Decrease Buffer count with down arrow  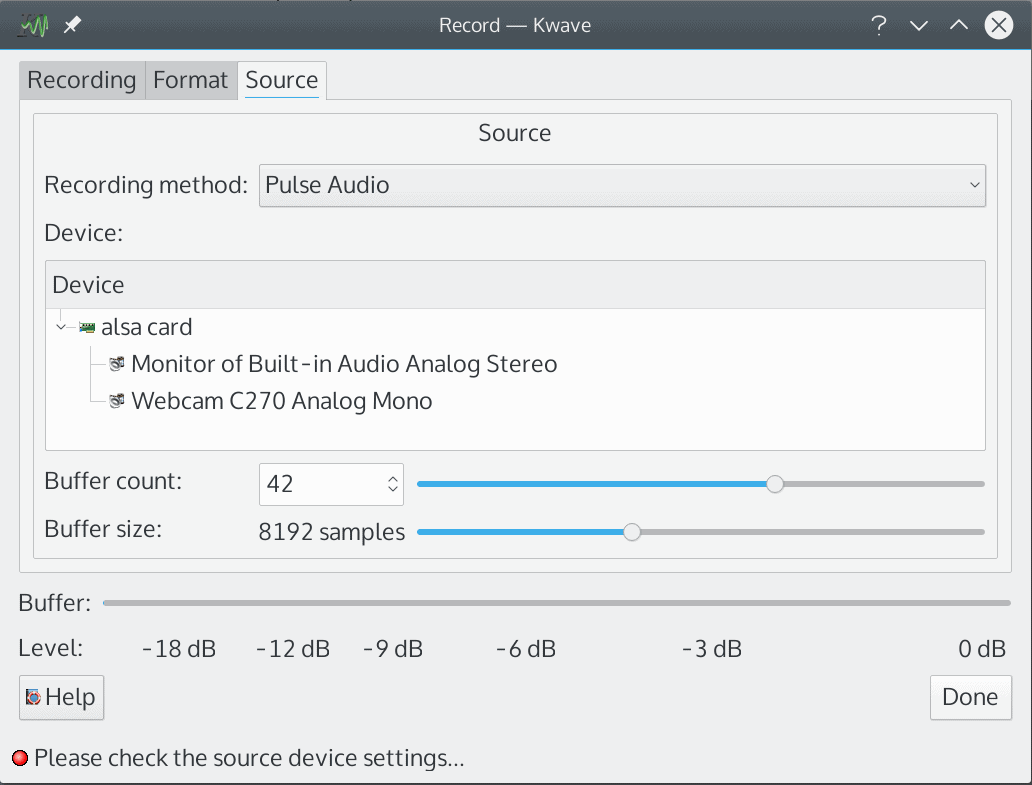393,489
